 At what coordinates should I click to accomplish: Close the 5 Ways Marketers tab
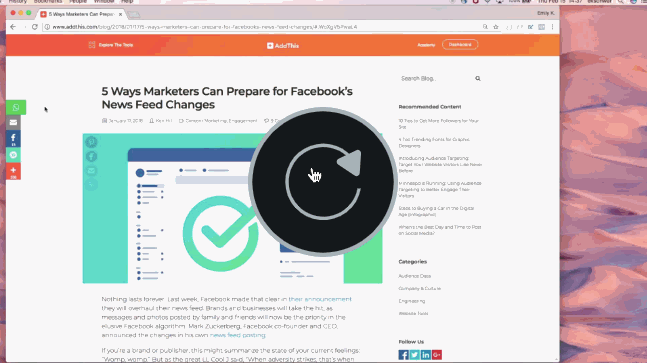(x=120, y=14)
